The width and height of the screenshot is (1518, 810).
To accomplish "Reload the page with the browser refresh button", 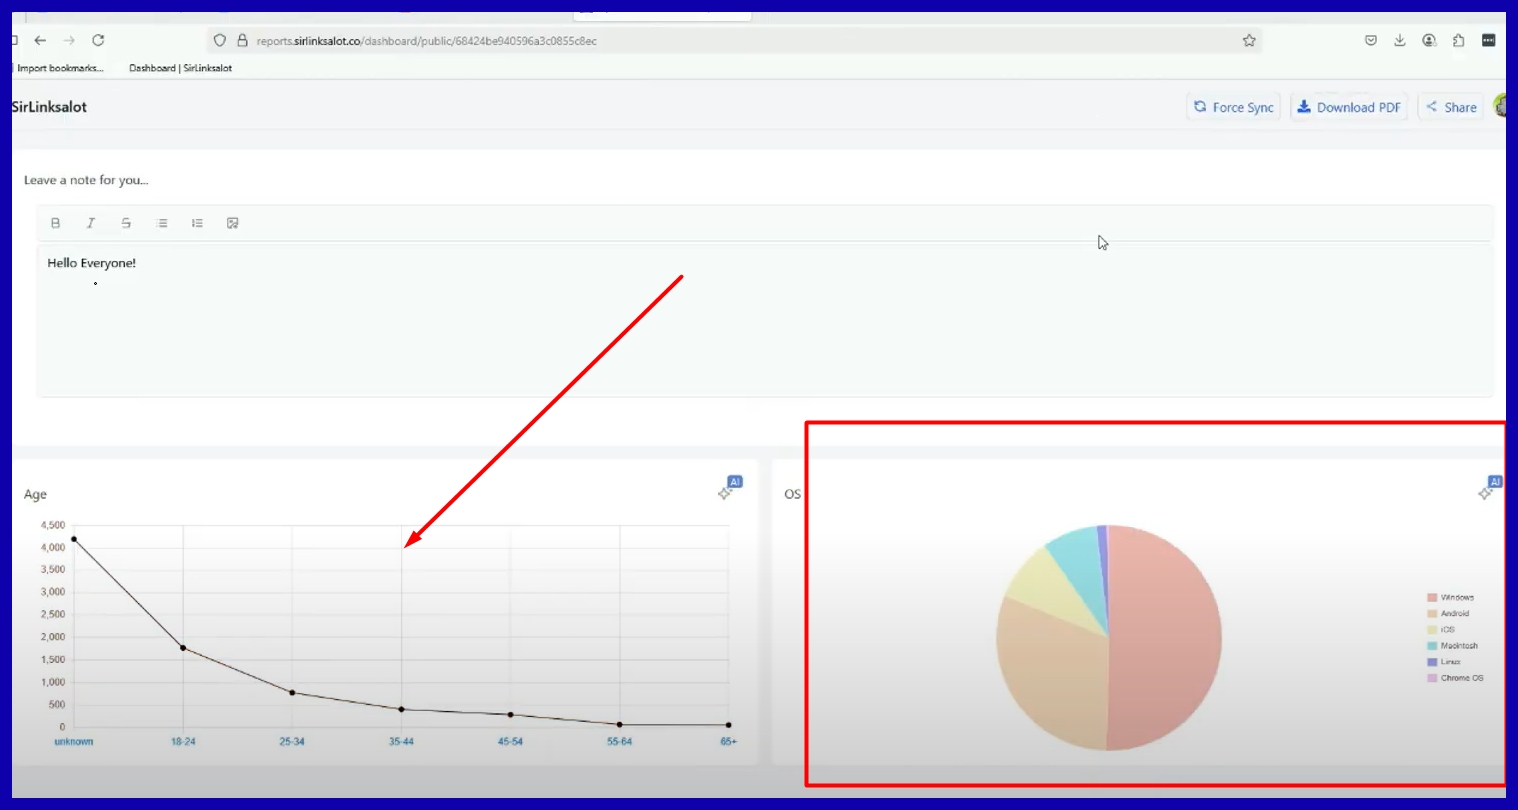I will (98, 41).
